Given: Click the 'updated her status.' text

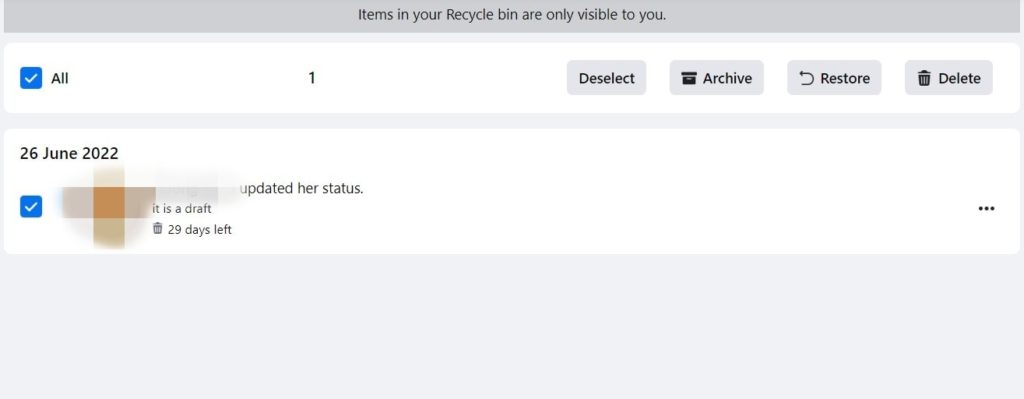Looking at the screenshot, I should point(302,189).
